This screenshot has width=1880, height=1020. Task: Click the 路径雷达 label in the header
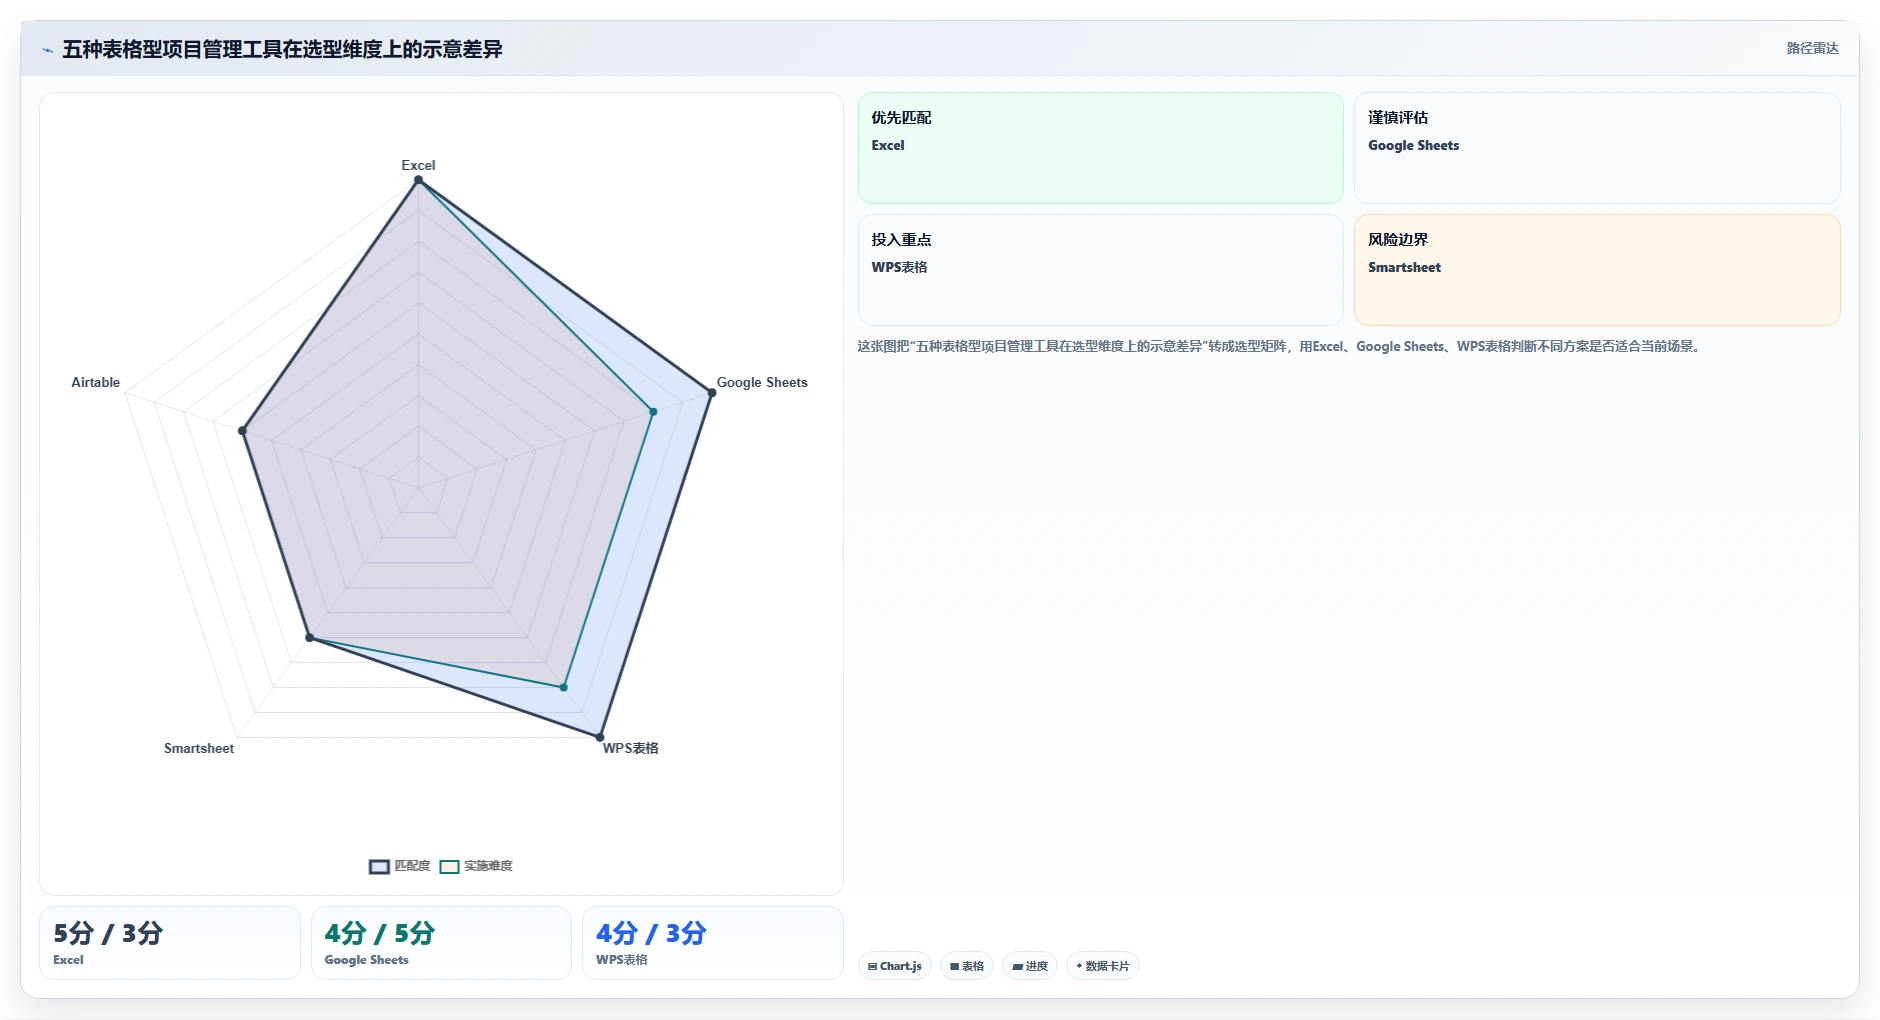(x=1812, y=48)
